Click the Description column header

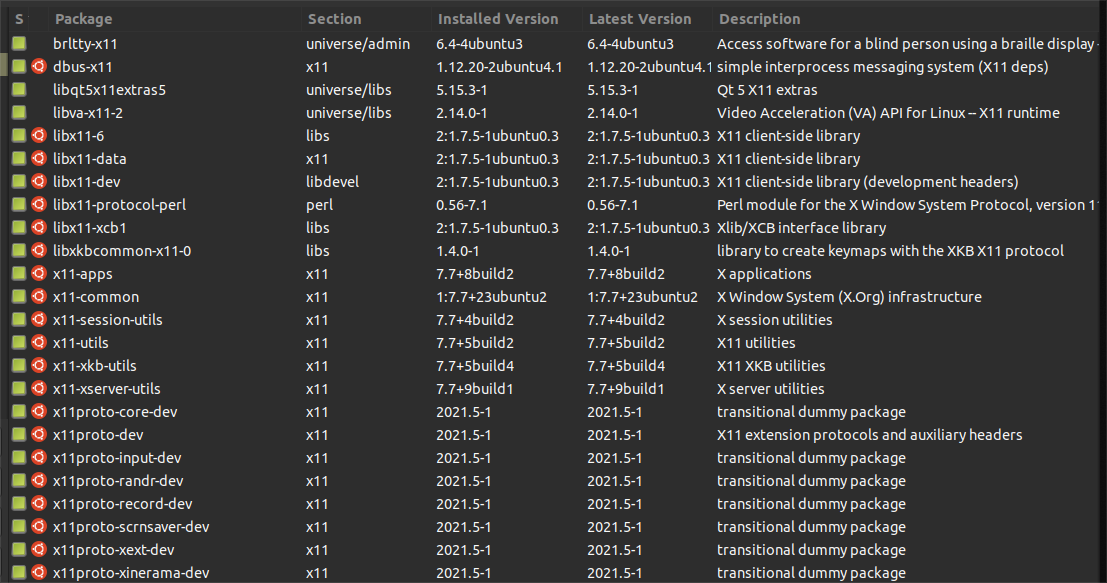(759, 19)
